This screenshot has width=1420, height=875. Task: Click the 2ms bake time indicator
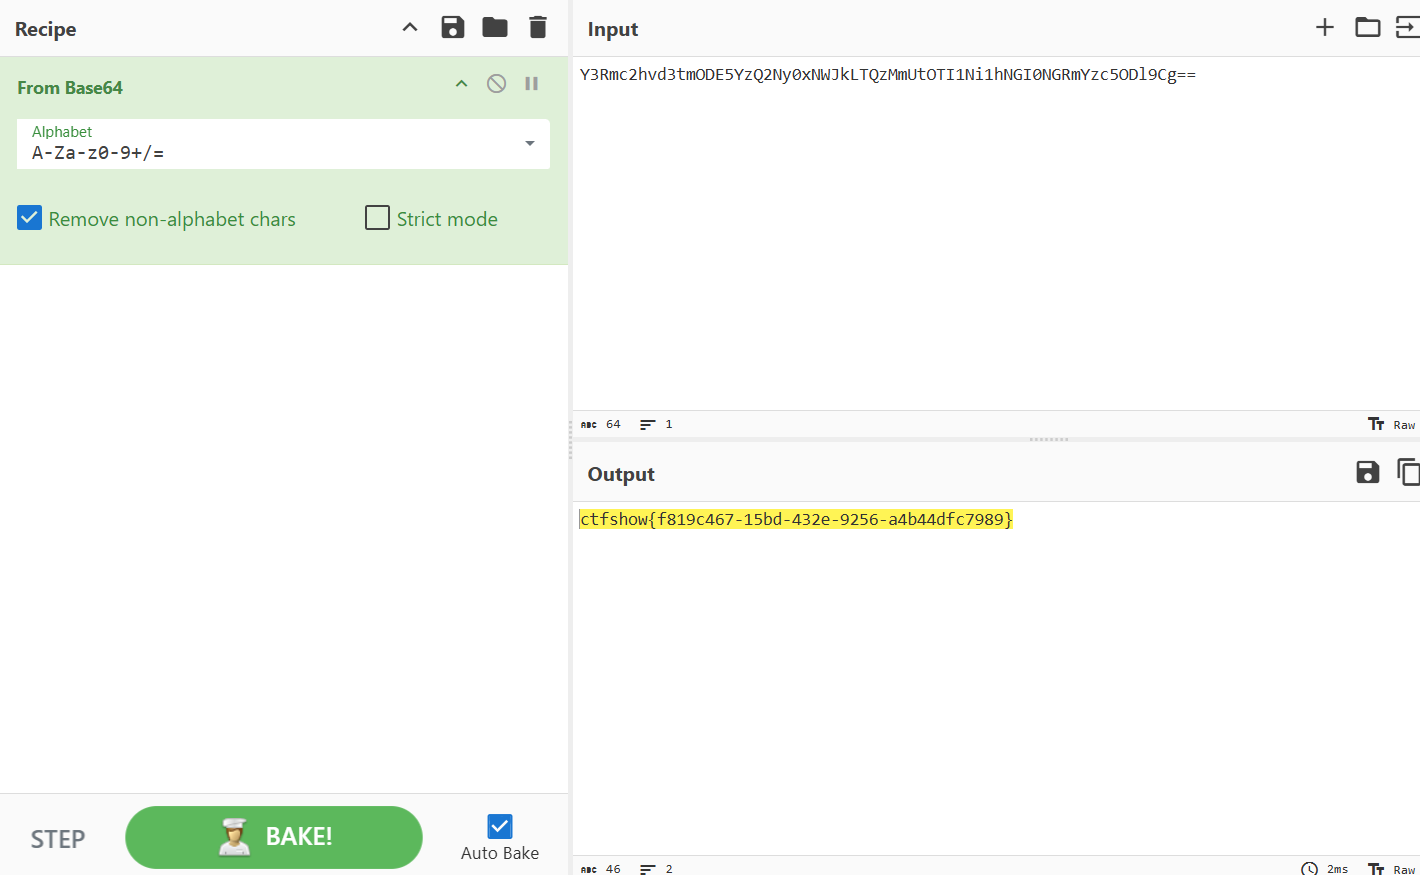[x=1325, y=869]
